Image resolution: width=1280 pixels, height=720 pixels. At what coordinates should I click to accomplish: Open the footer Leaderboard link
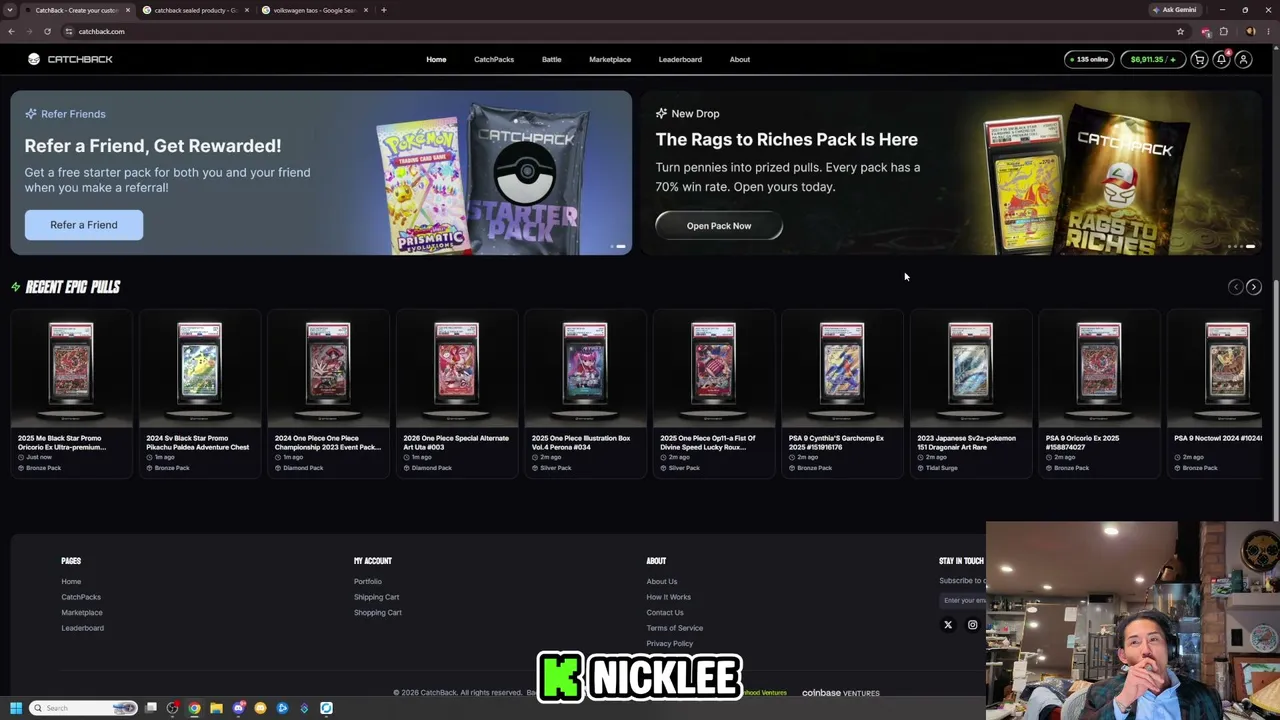[x=82, y=628]
